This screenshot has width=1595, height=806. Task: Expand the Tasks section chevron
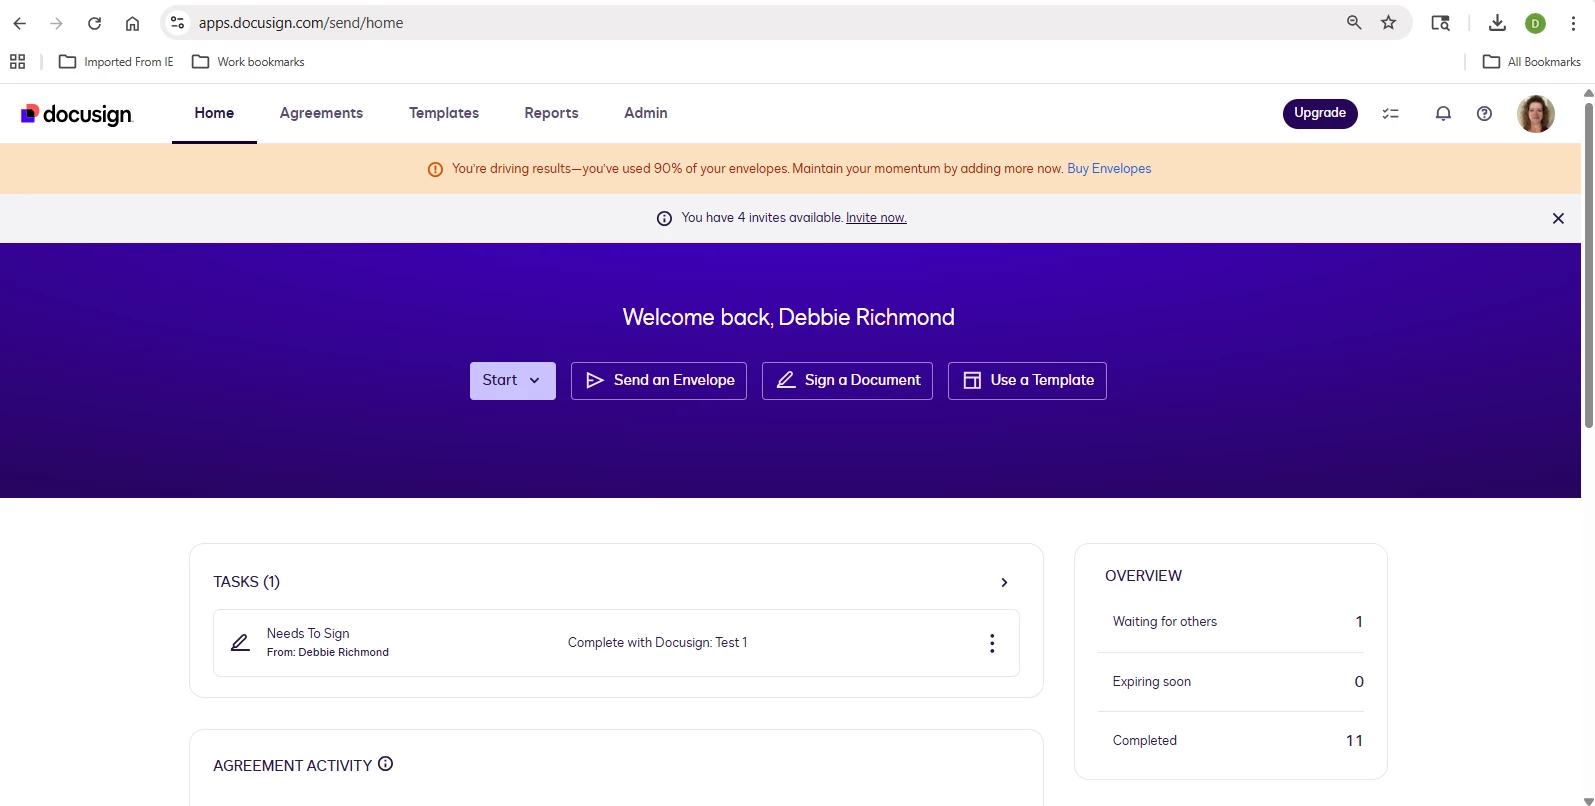[1004, 582]
